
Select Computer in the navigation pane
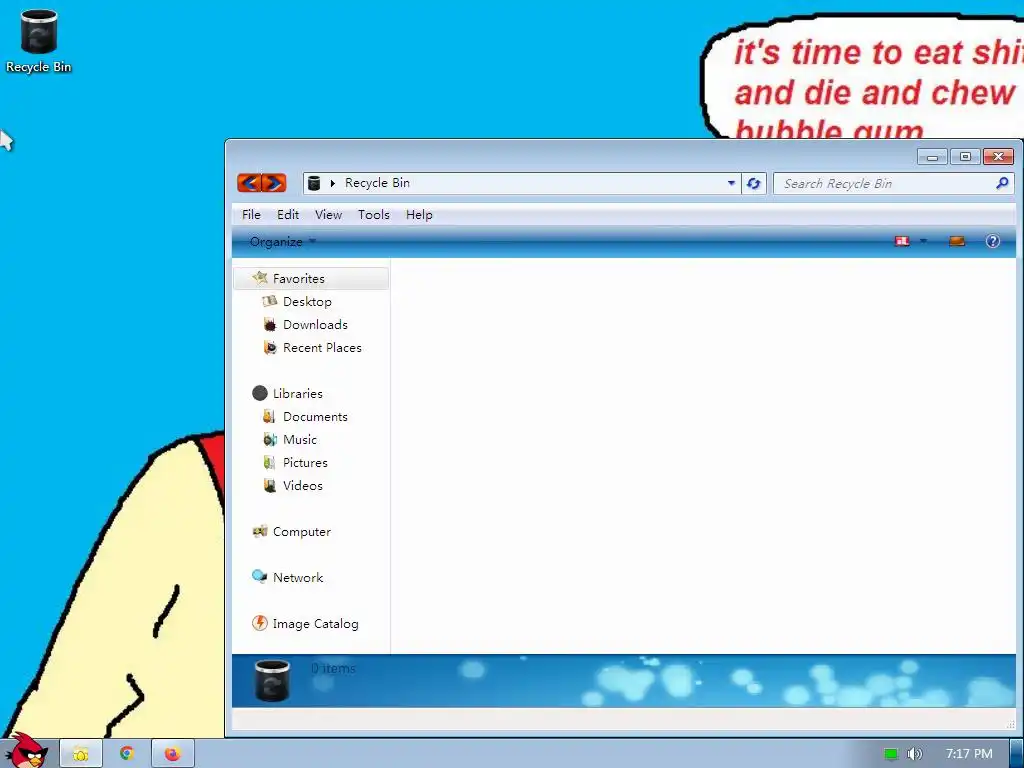pyautogui.click(x=302, y=532)
